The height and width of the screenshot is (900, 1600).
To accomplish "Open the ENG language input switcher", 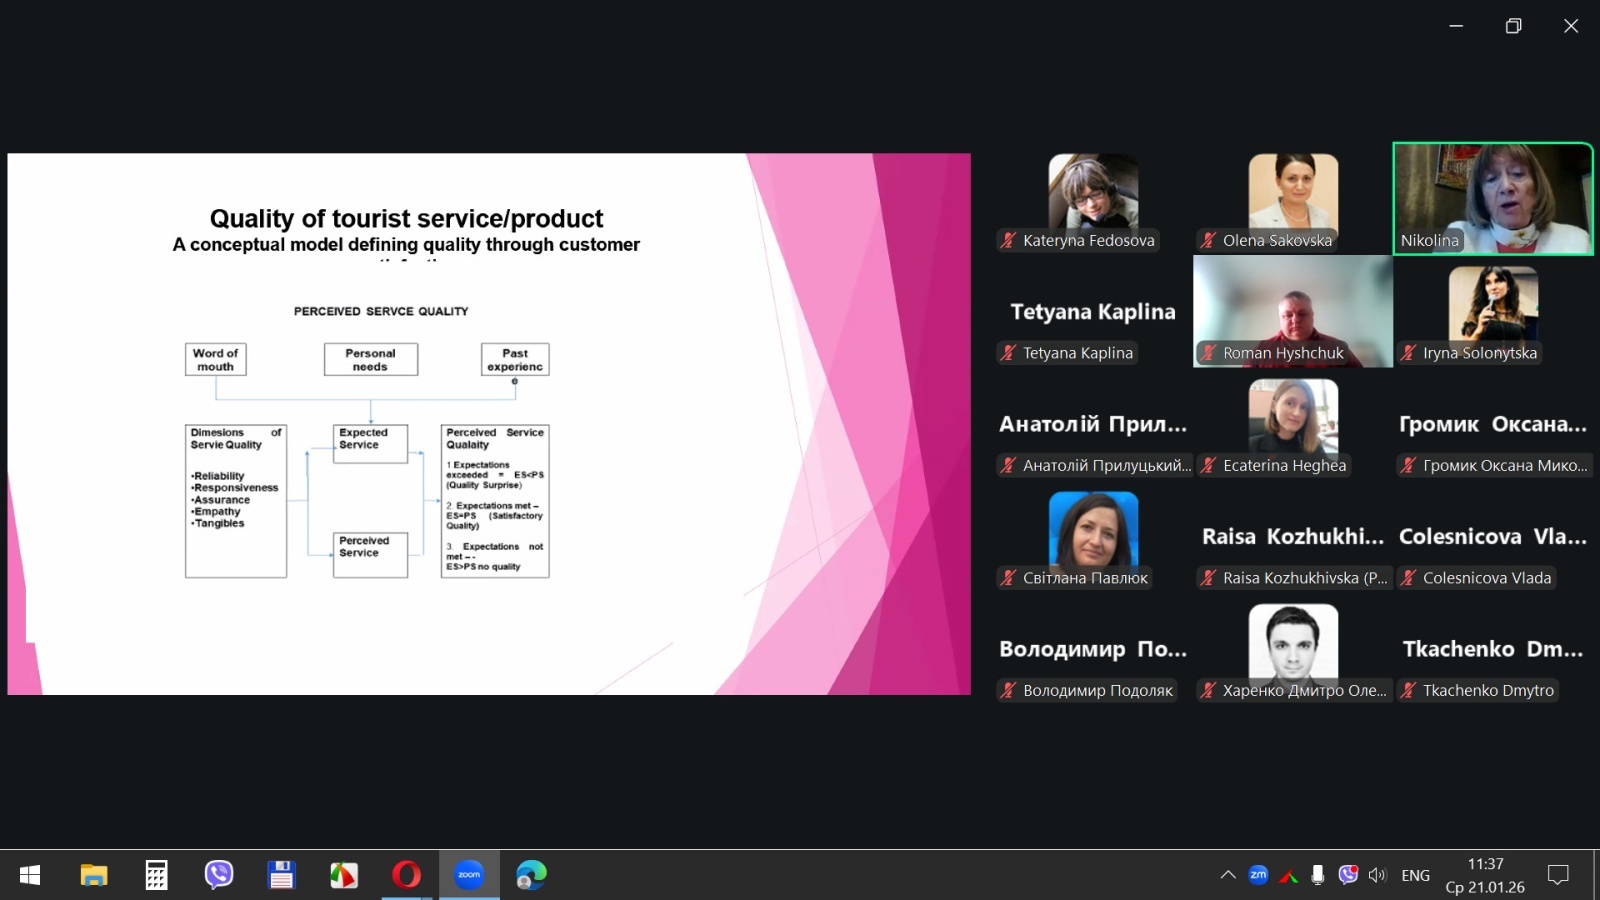I will point(1415,875).
